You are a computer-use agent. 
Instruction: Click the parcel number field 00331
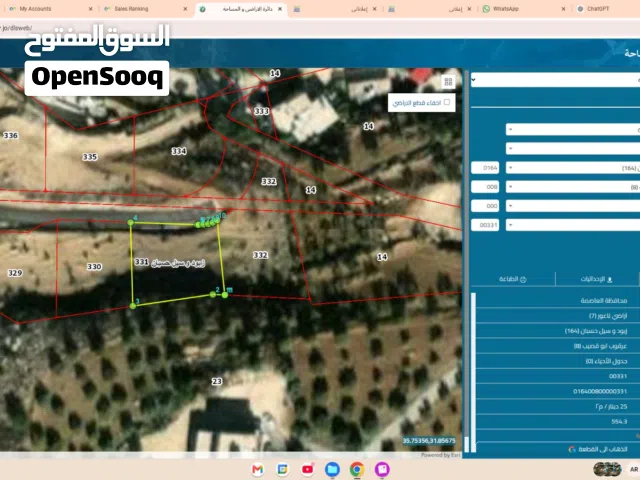[x=485, y=225]
